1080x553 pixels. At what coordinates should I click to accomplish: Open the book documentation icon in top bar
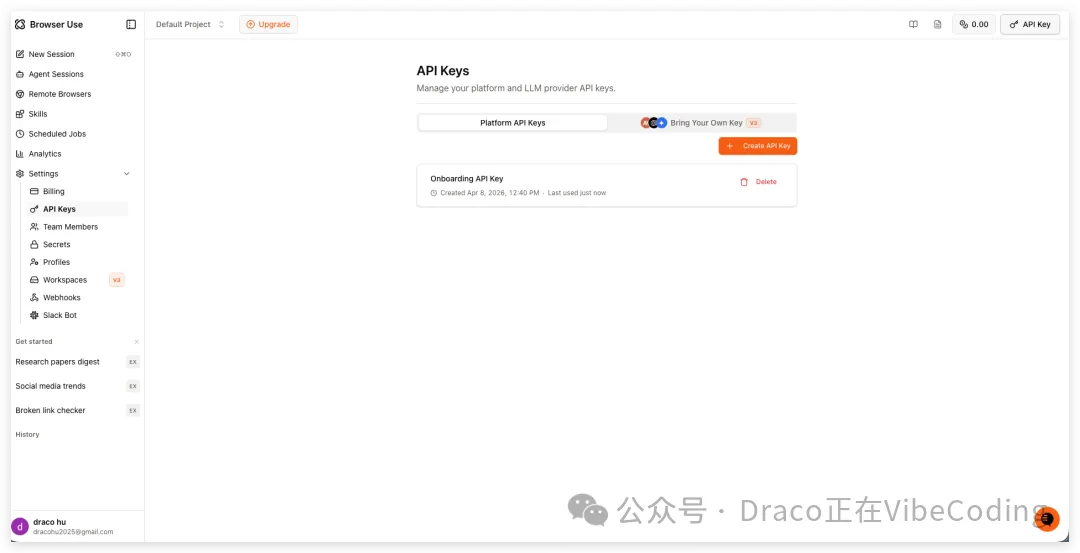coord(913,24)
